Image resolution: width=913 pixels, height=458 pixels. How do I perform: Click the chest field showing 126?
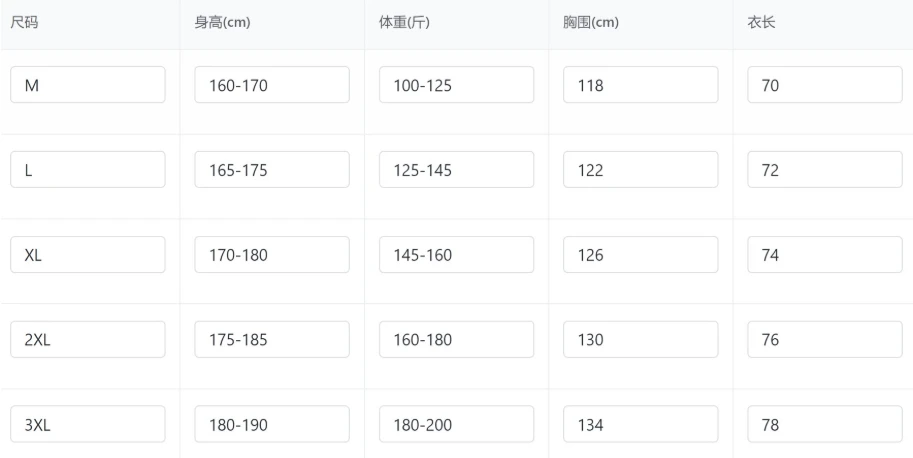(640, 255)
